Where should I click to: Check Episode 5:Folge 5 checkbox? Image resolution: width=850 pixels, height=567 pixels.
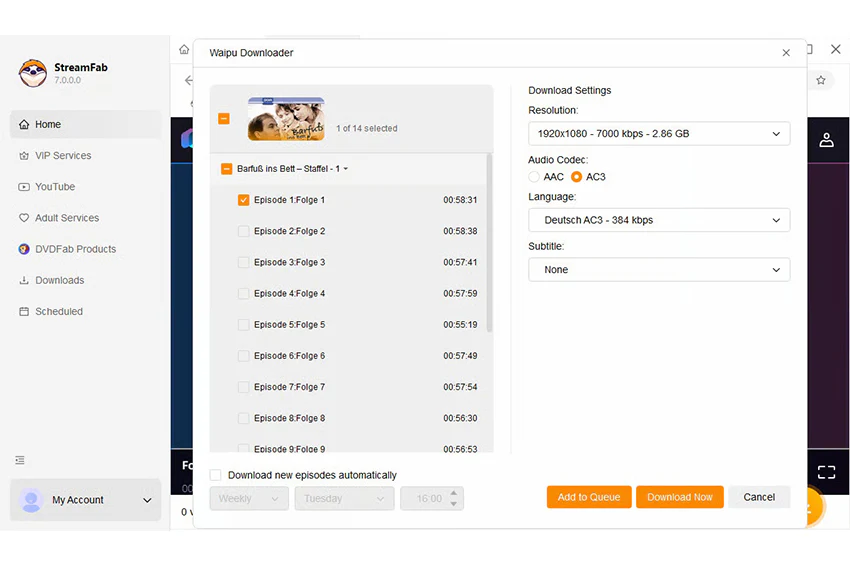[x=243, y=325]
